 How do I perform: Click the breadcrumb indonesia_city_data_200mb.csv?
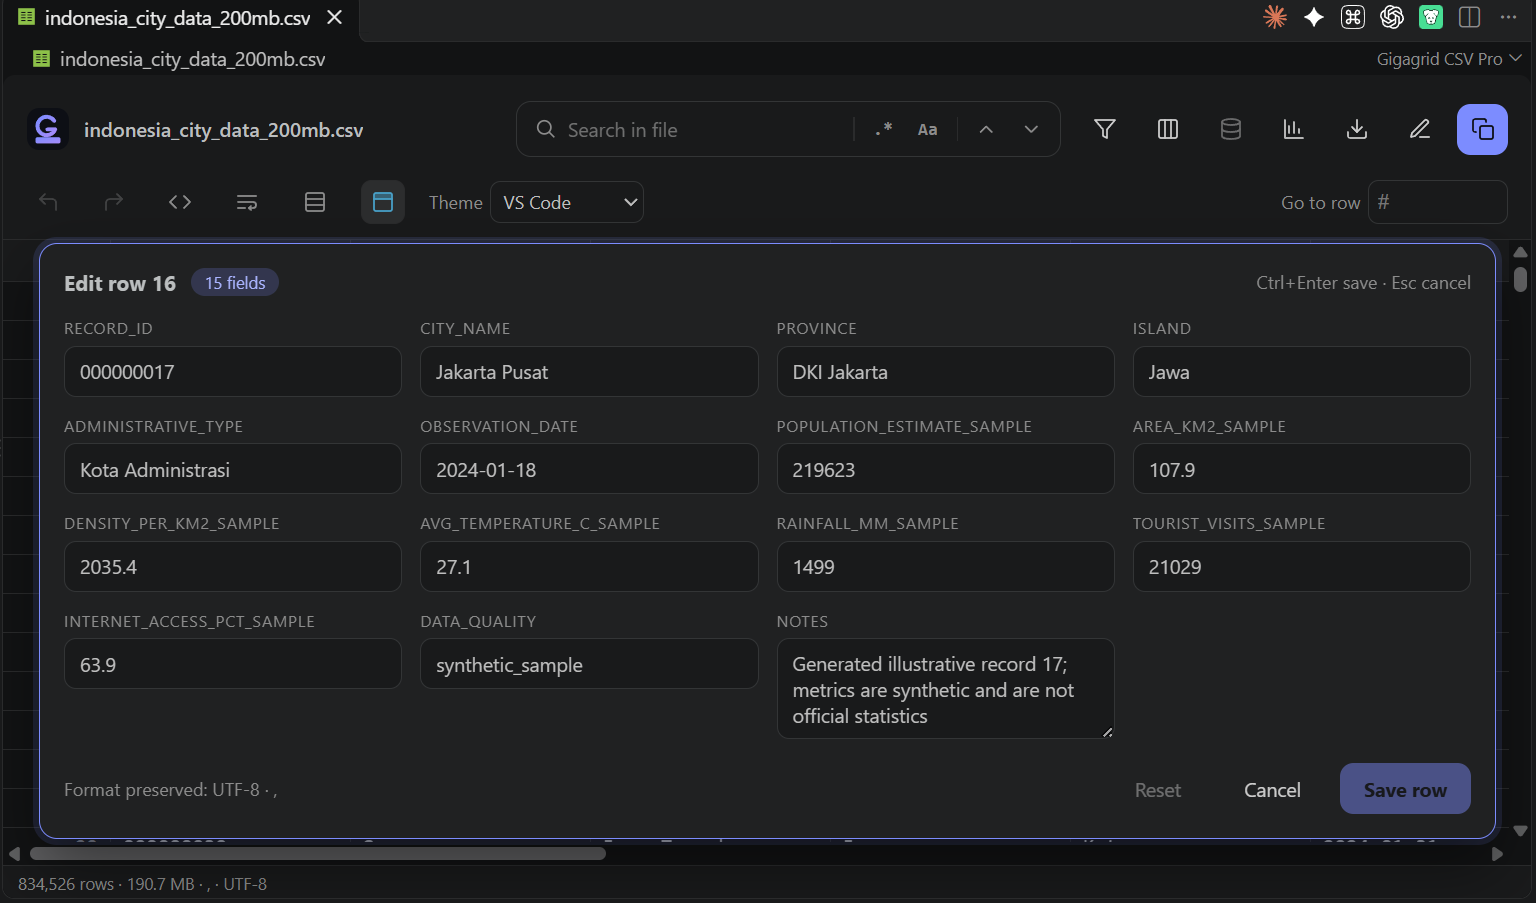[x=192, y=59]
